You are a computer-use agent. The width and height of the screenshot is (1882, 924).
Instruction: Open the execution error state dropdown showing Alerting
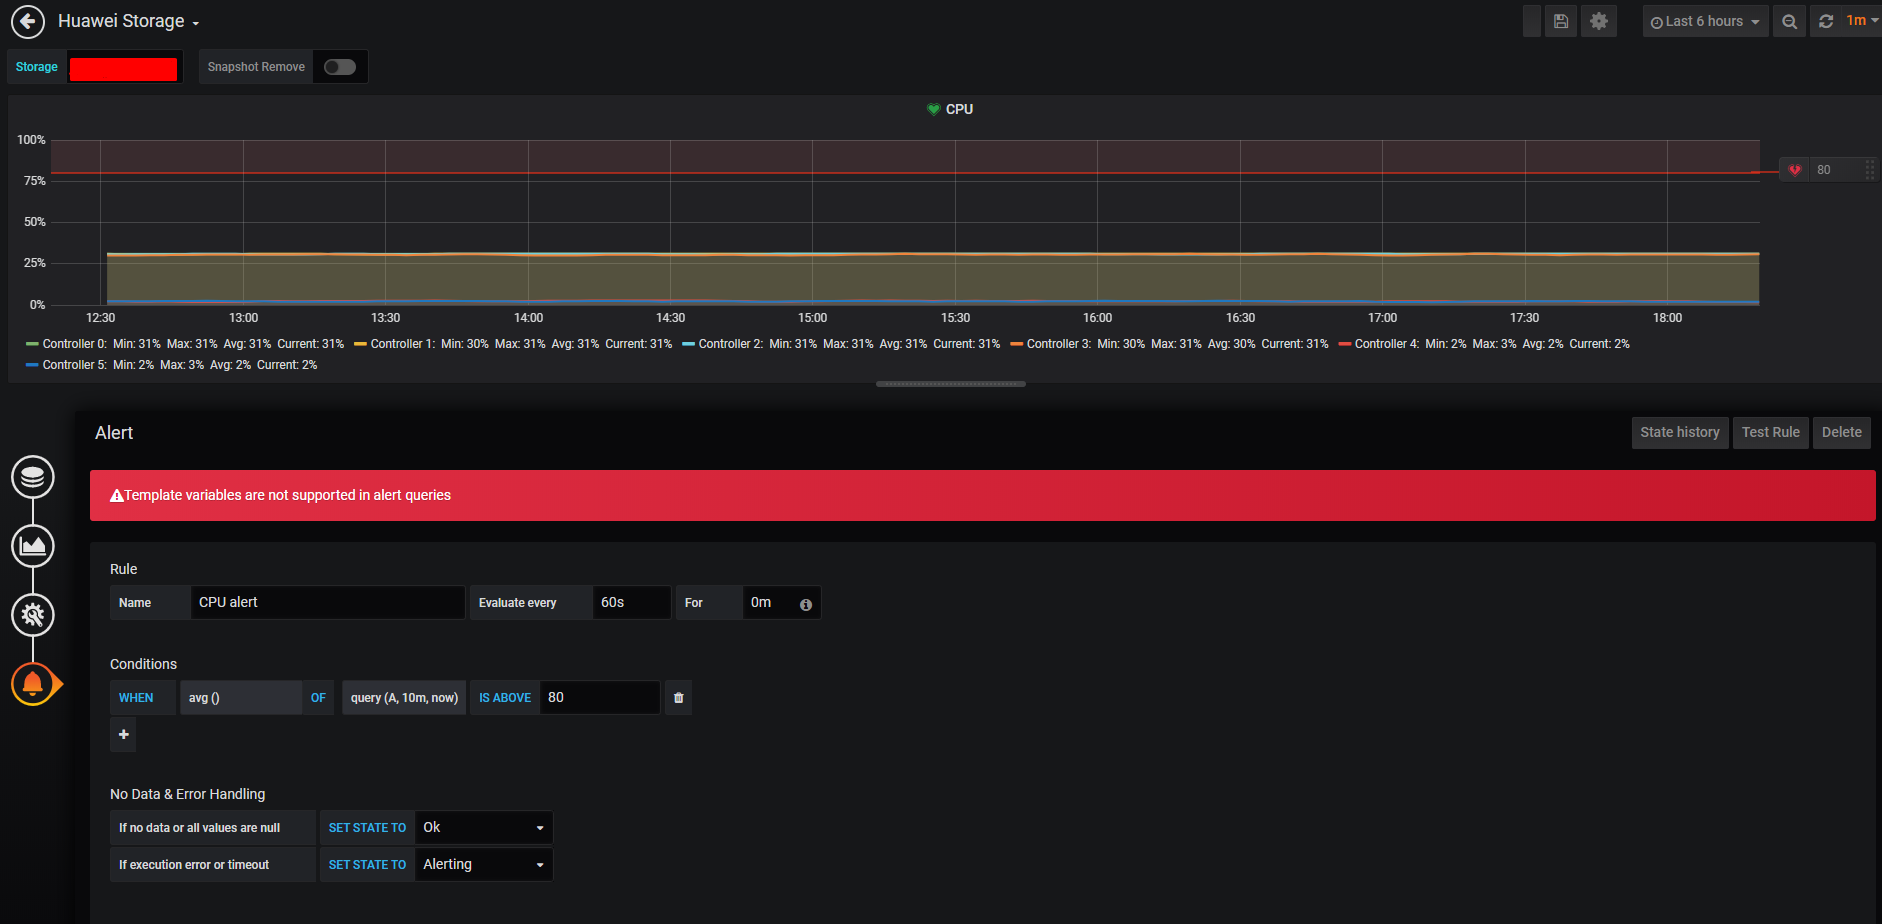click(484, 864)
